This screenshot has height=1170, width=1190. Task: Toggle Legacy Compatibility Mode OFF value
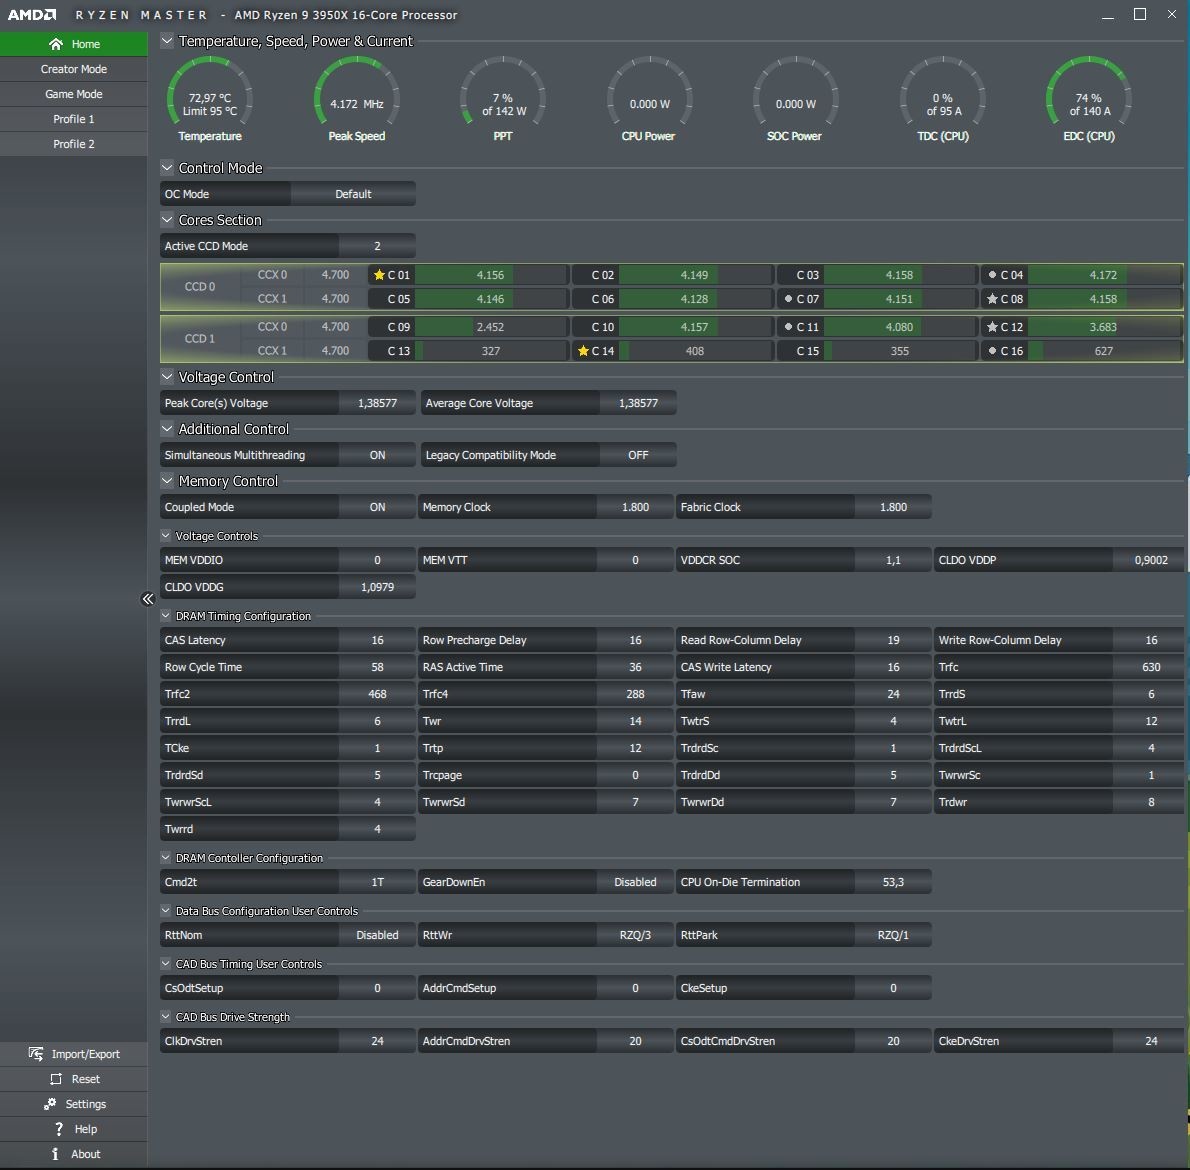coord(638,454)
